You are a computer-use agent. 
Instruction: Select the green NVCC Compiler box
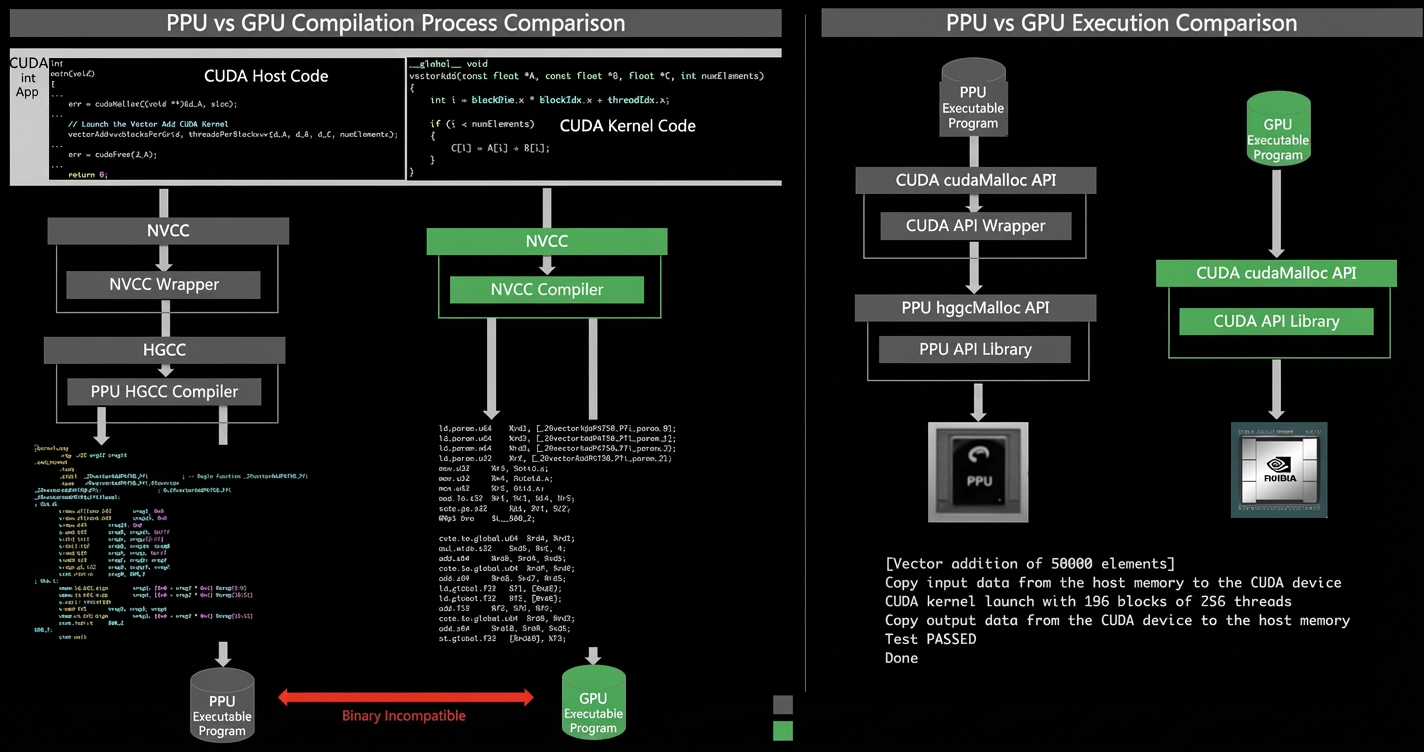547,289
